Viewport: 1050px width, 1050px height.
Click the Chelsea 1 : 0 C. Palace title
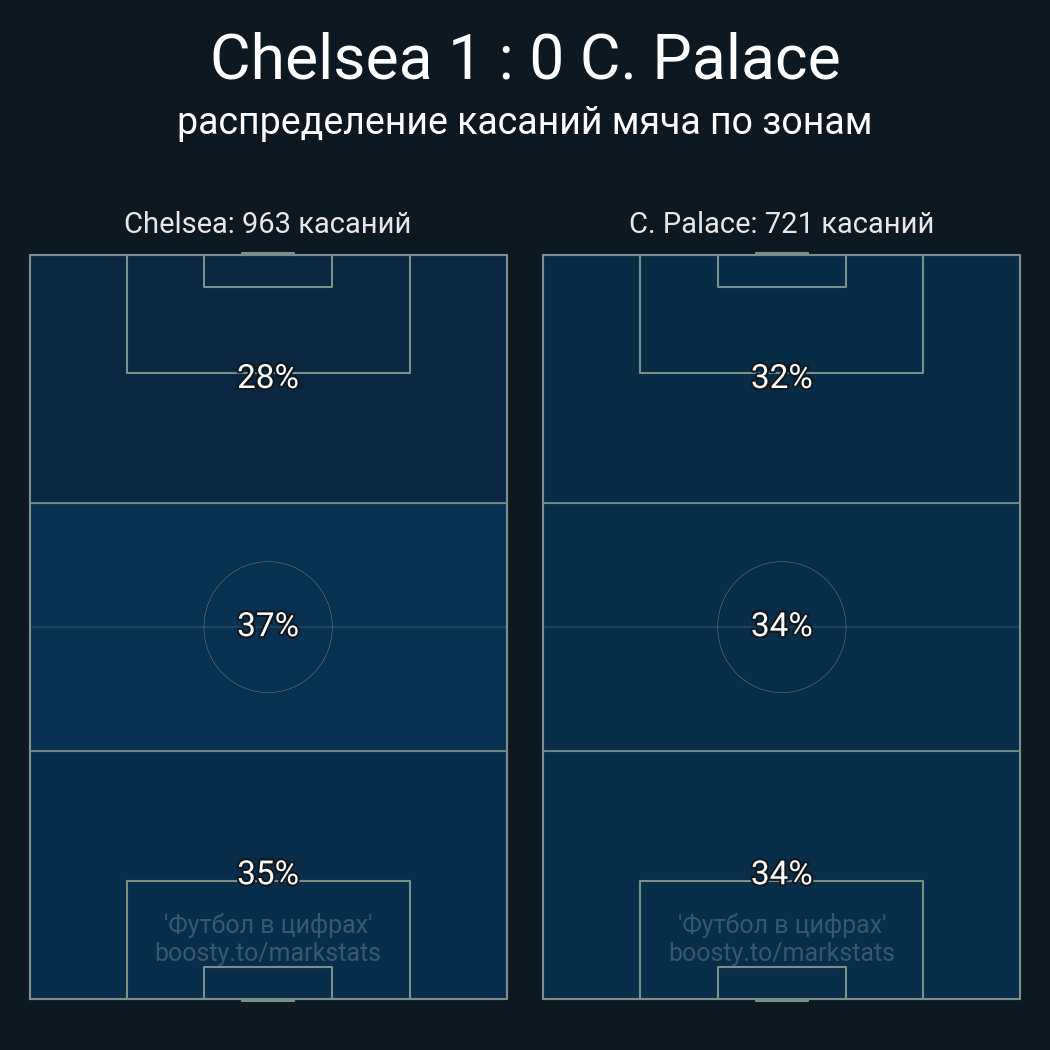pos(525,58)
